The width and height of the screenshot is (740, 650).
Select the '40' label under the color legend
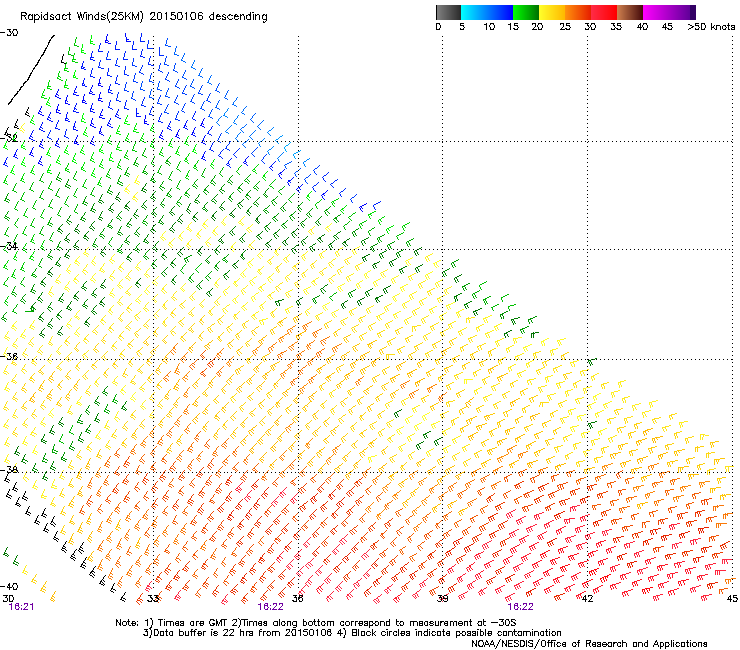pyautogui.click(x=642, y=27)
